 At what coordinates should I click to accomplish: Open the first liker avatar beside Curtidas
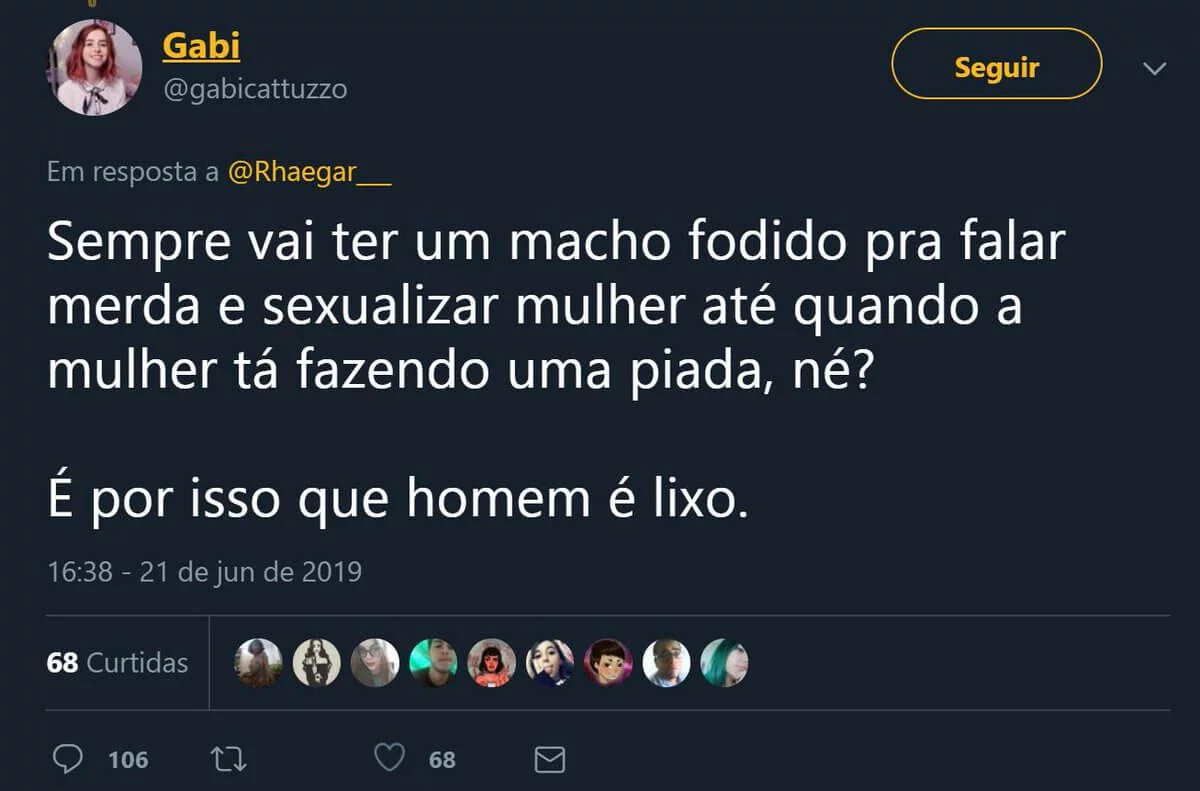click(258, 662)
